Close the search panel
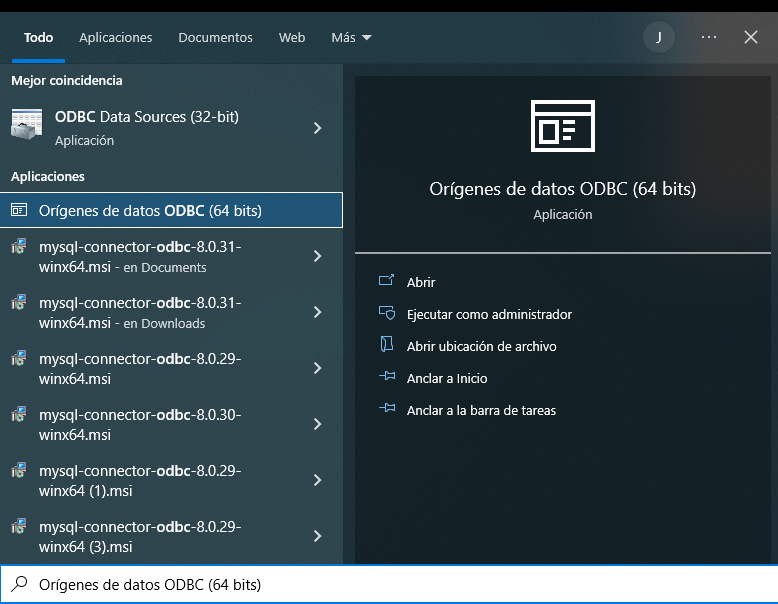Viewport: 778px width, 604px height. point(751,37)
